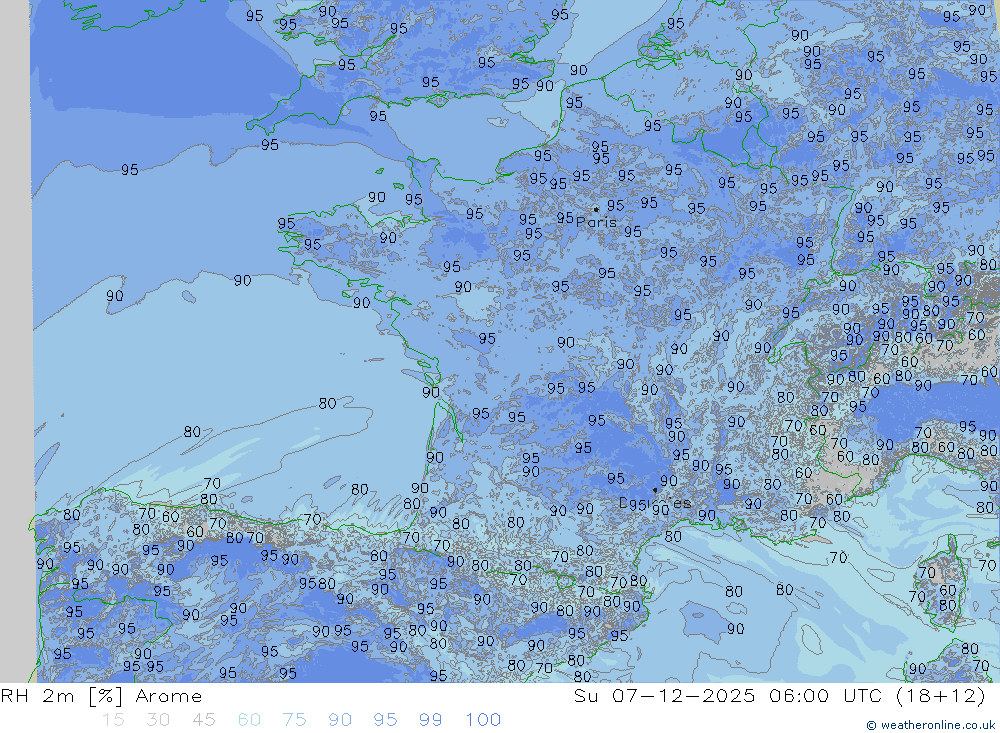
Task: Click the Paris city label
Action: (x=596, y=223)
